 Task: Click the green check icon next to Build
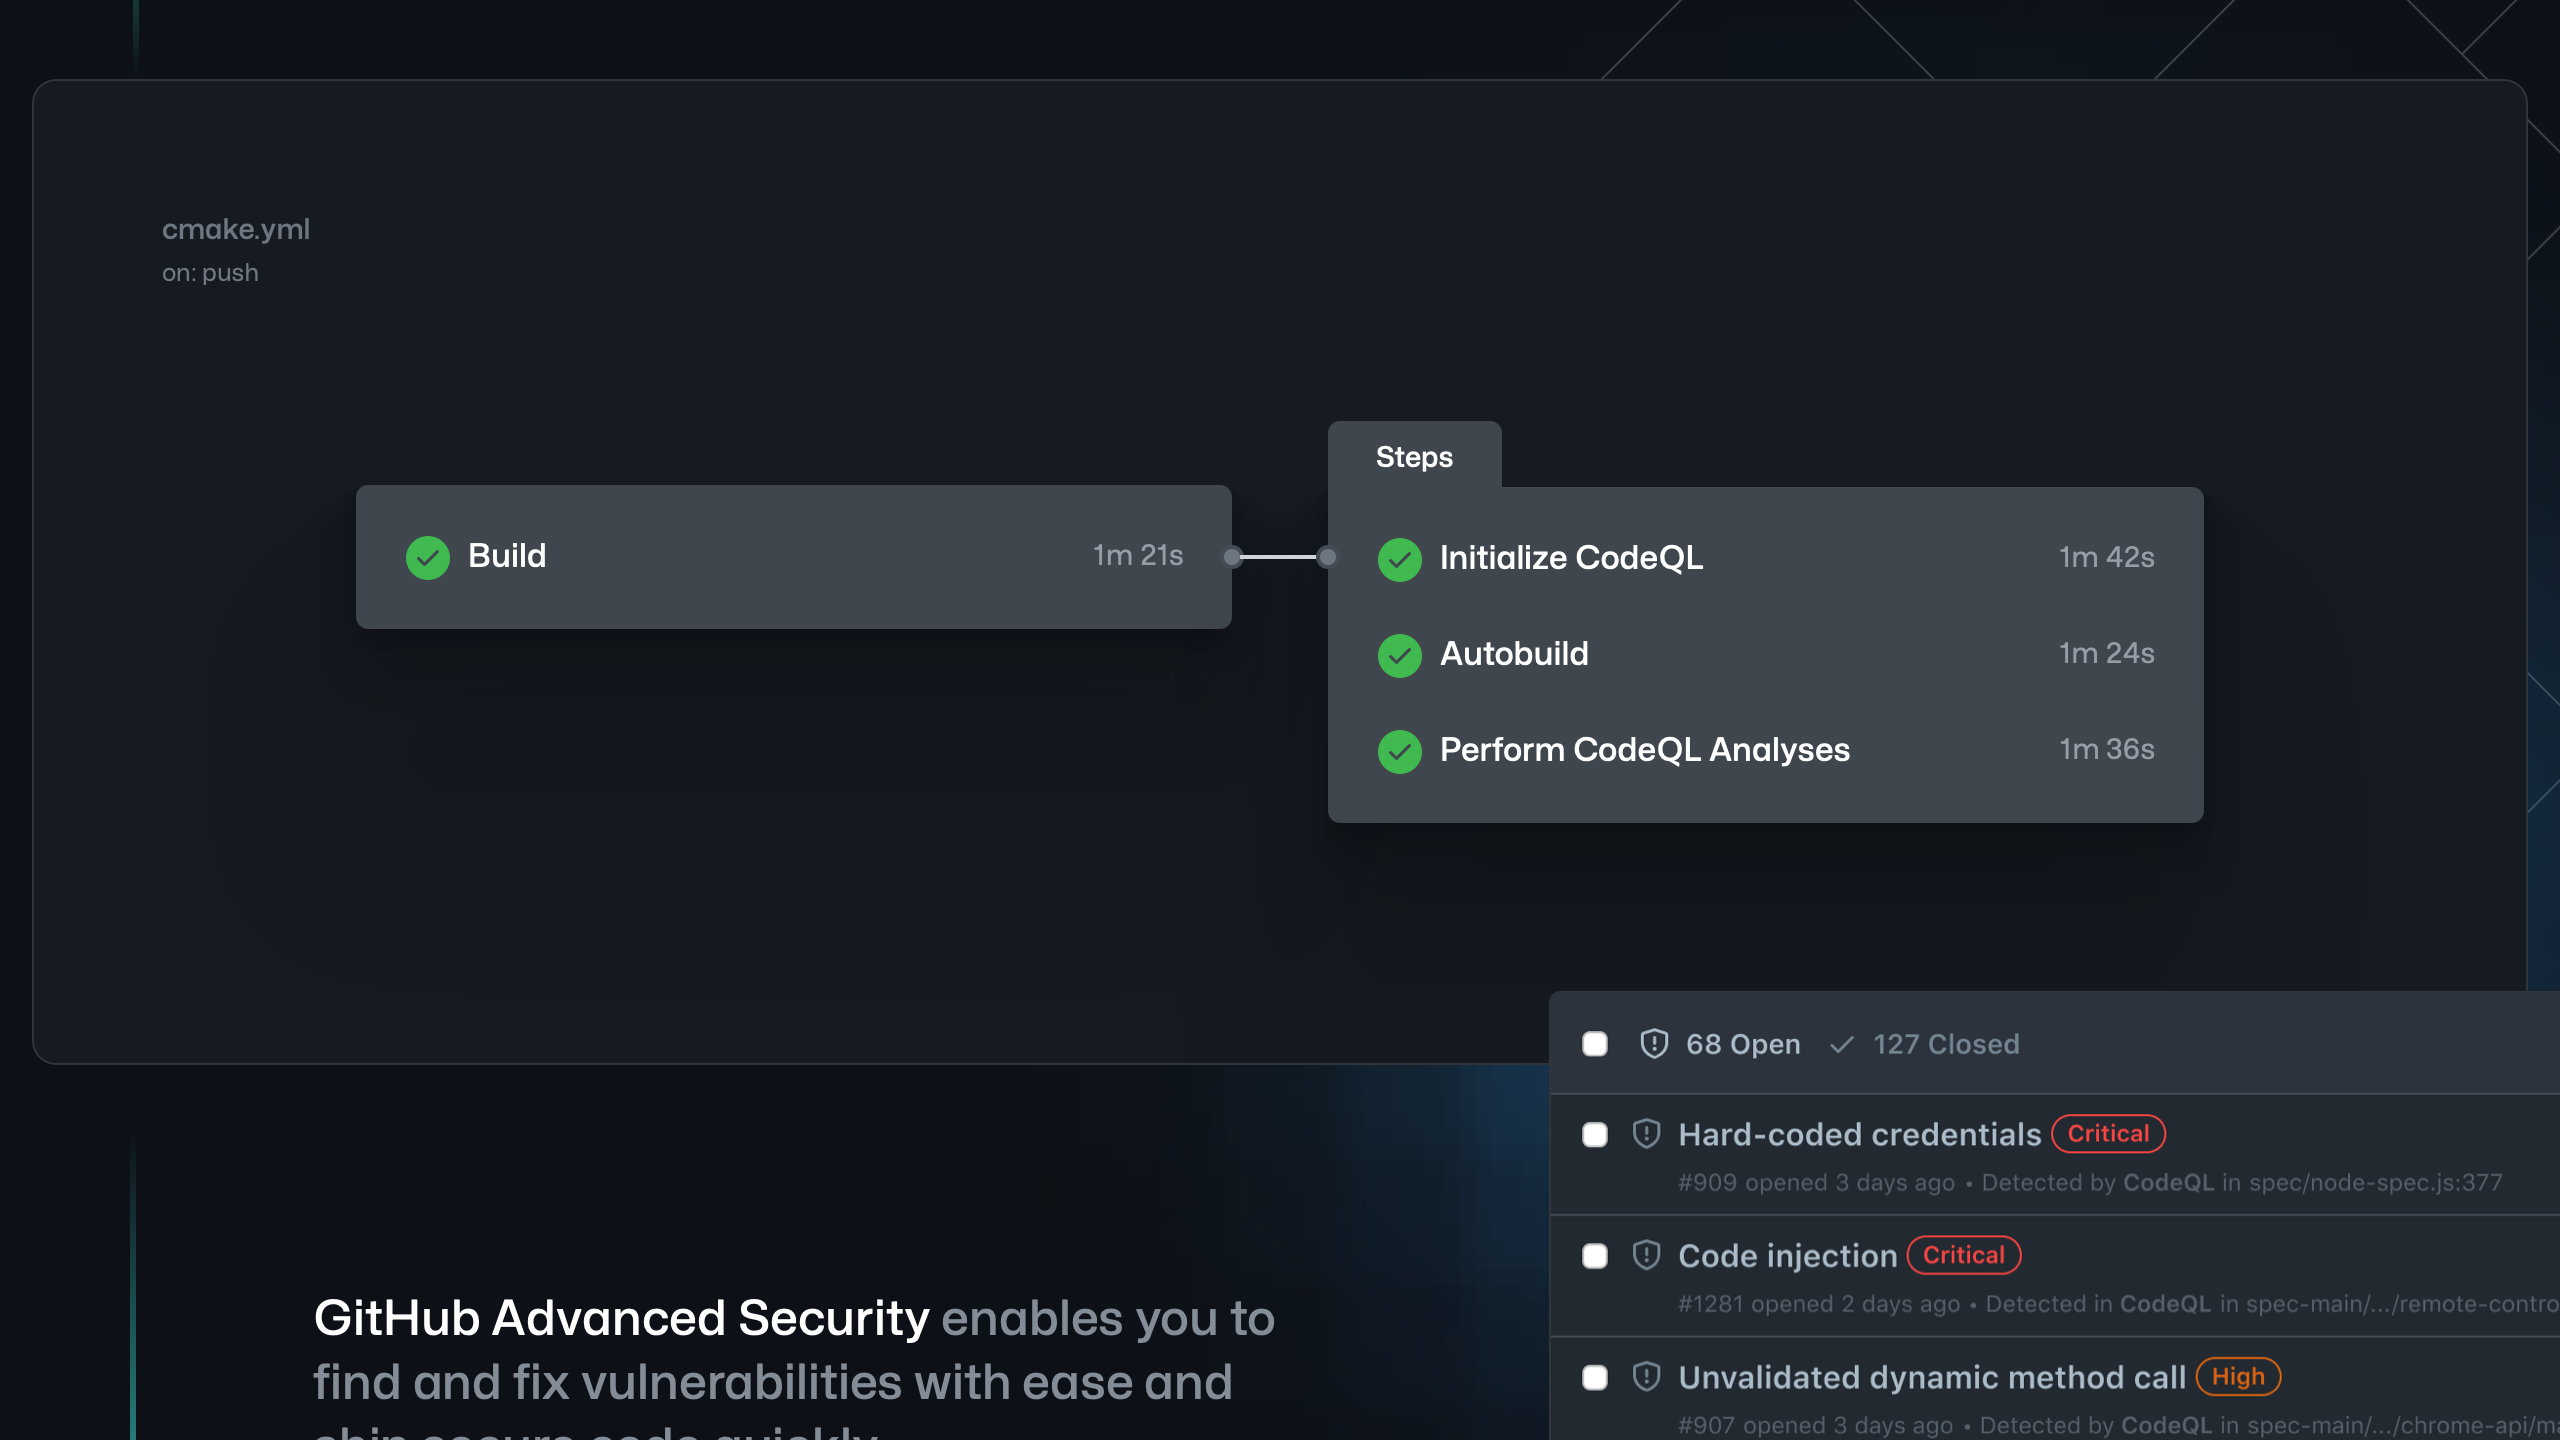click(x=427, y=557)
